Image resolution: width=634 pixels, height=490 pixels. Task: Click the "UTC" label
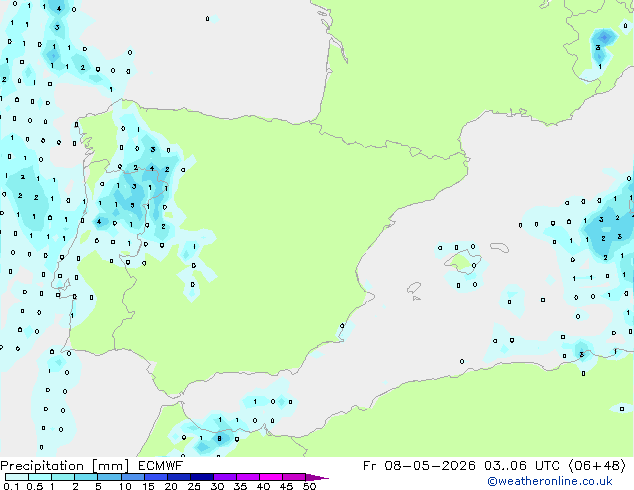coord(547,466)
